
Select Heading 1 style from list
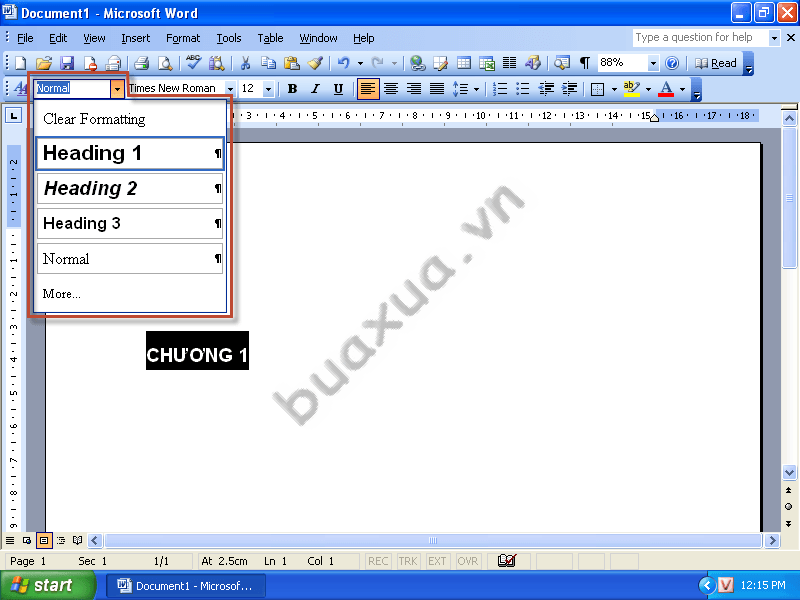[130, 153]
